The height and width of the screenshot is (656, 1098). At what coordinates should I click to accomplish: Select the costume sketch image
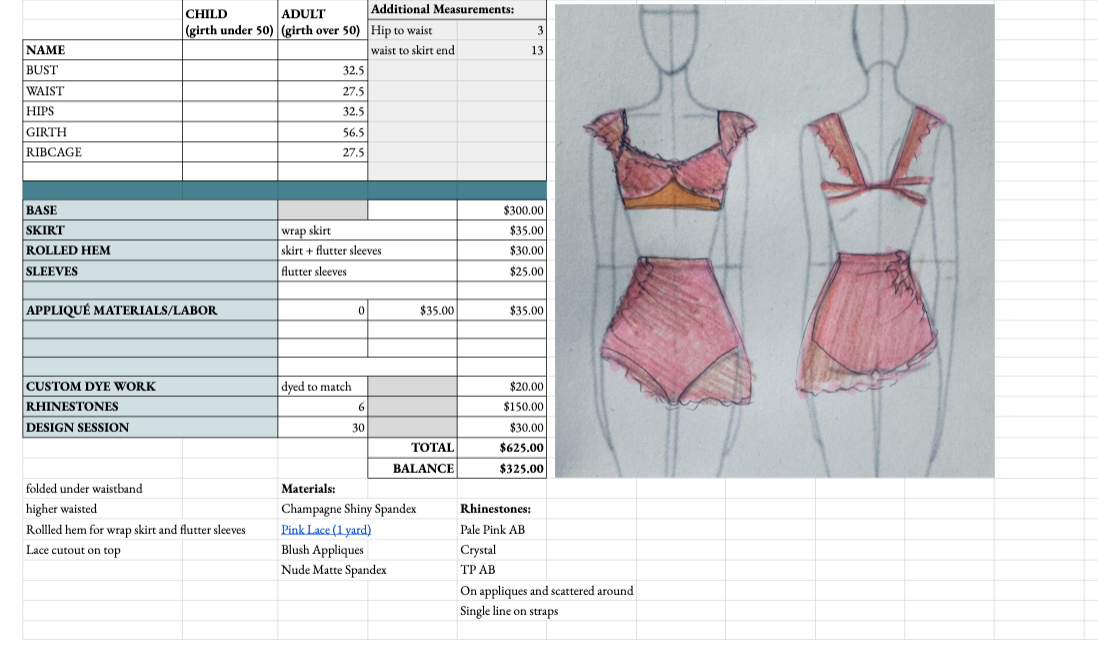tap(774, 241)
